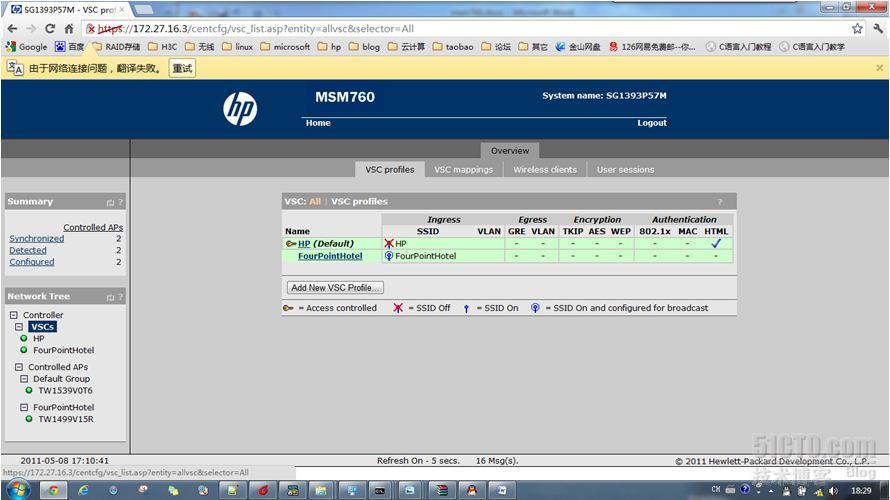Select VSCs in the Network Tree
This screenshot has height=500, width=890.
(43, 327)
